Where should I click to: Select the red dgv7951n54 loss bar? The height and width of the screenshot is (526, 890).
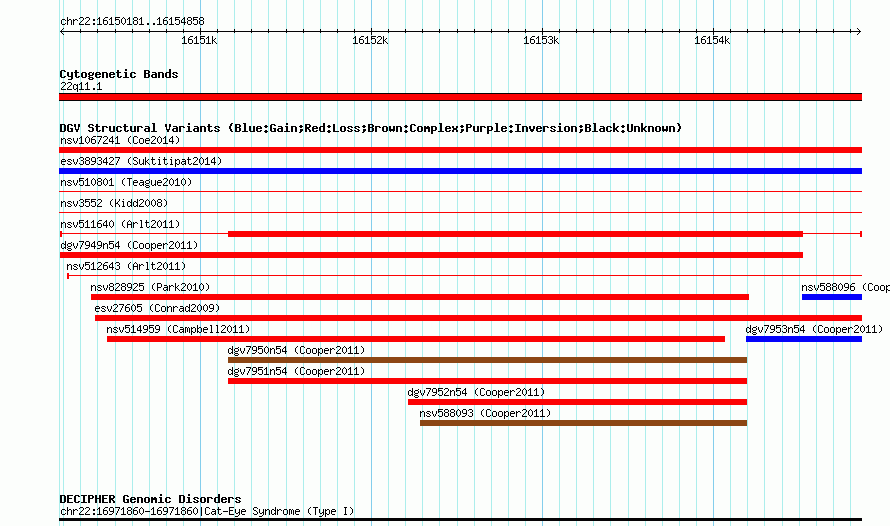click(488, 381)
